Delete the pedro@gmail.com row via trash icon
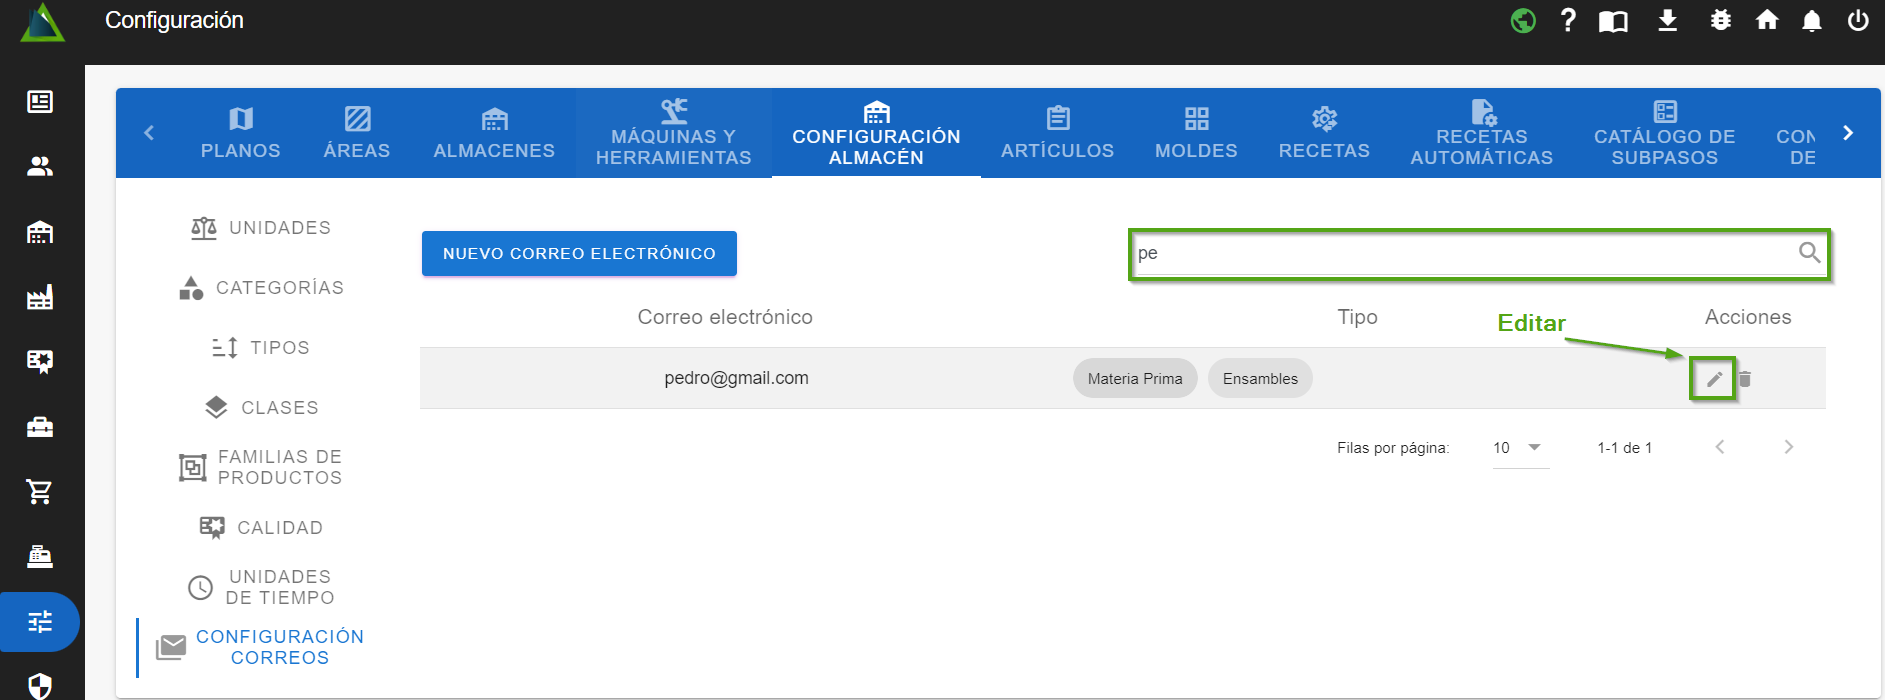 1745,379
